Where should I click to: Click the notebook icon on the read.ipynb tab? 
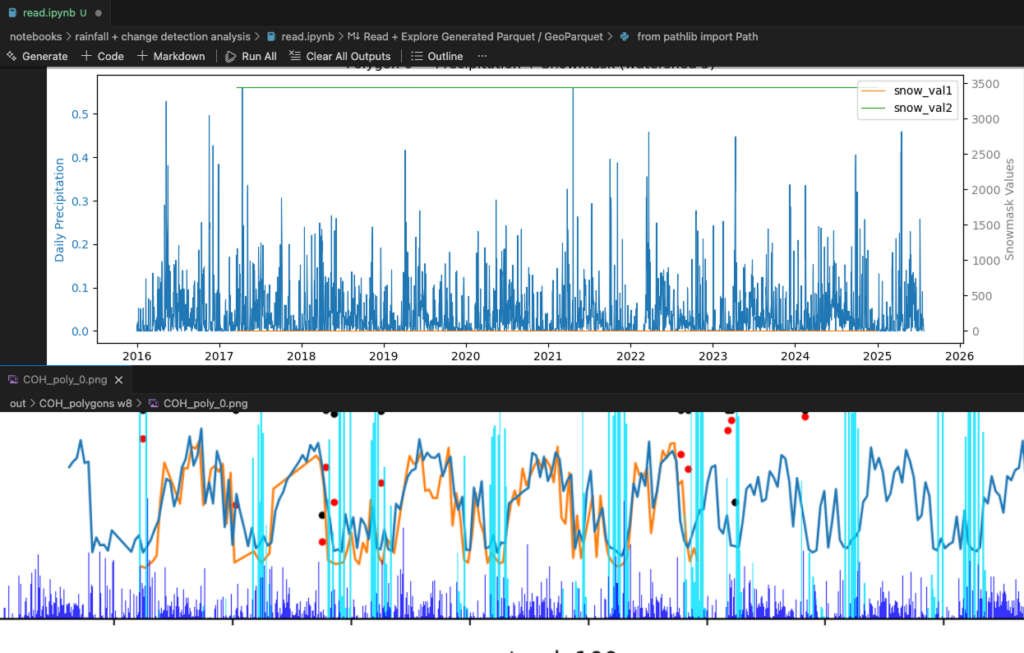(14, 13)
